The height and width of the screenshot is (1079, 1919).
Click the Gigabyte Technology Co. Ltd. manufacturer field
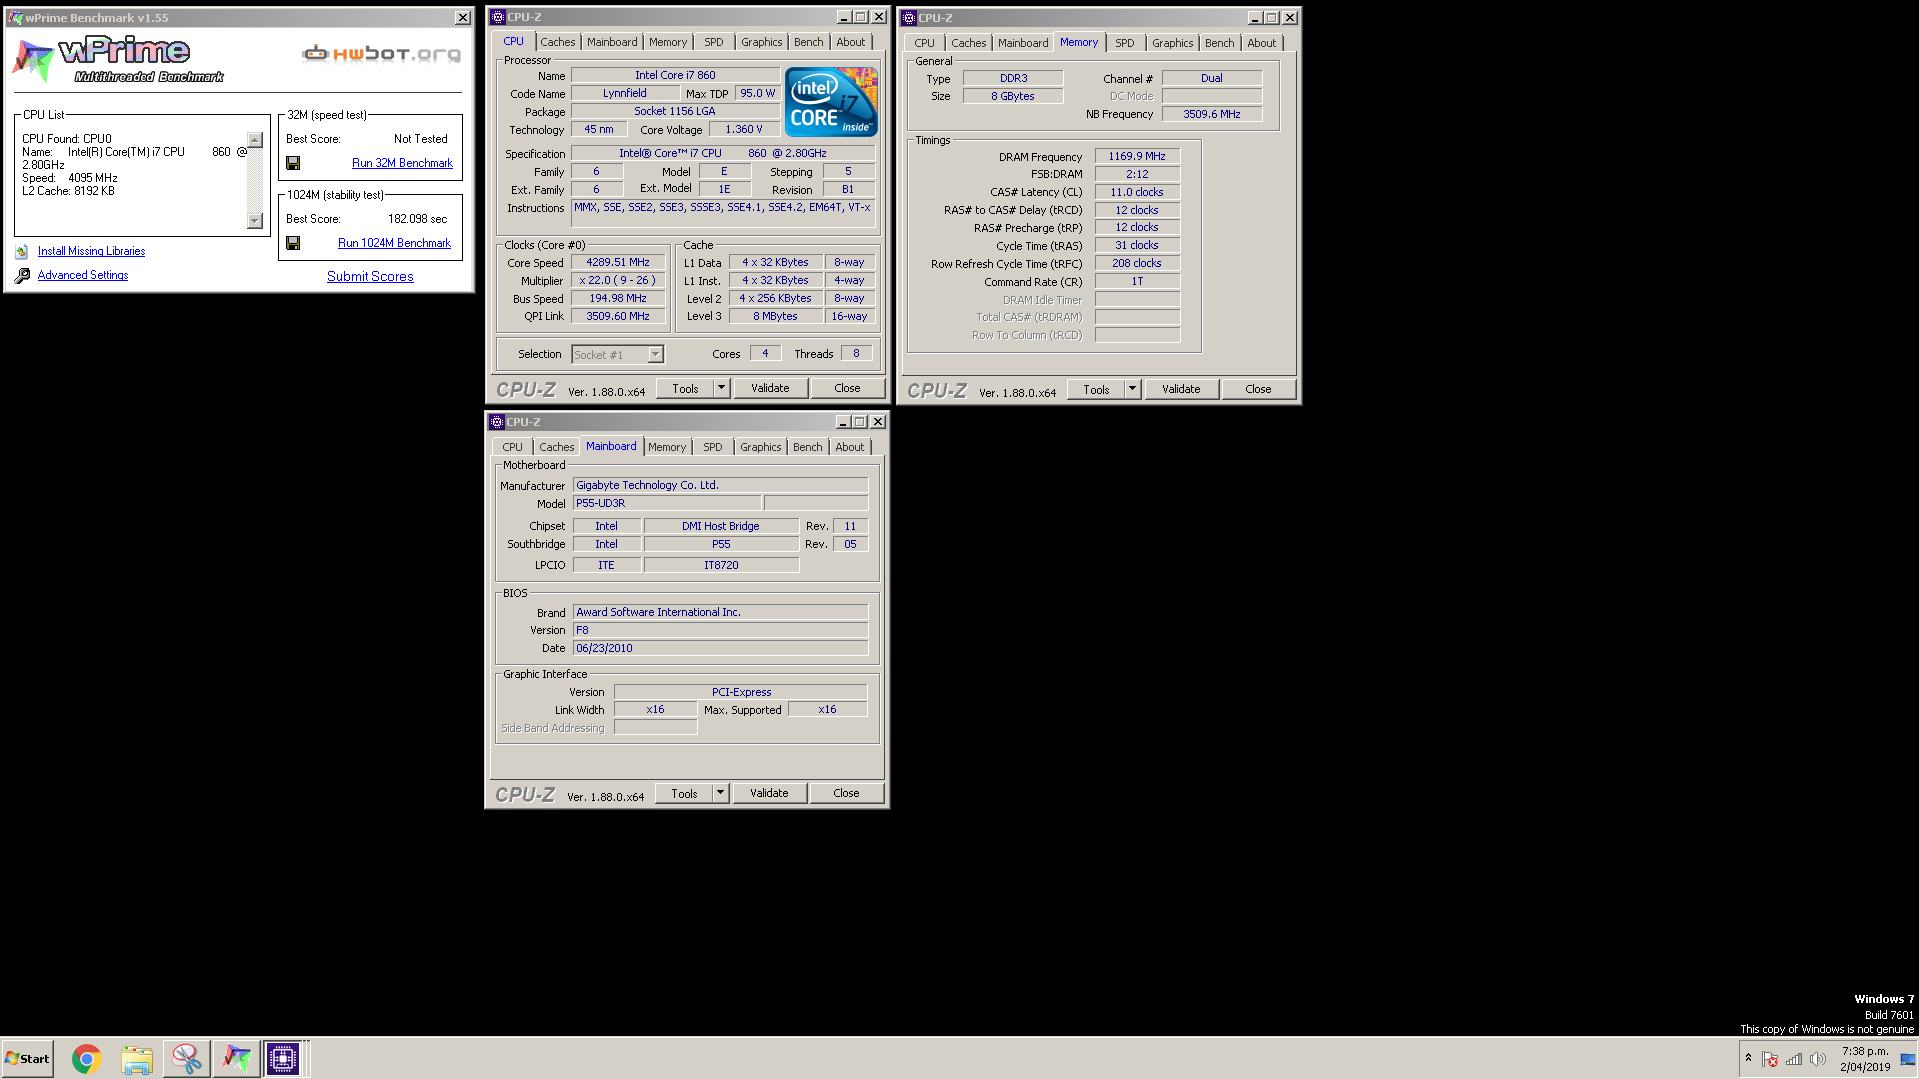click(720, 486)
